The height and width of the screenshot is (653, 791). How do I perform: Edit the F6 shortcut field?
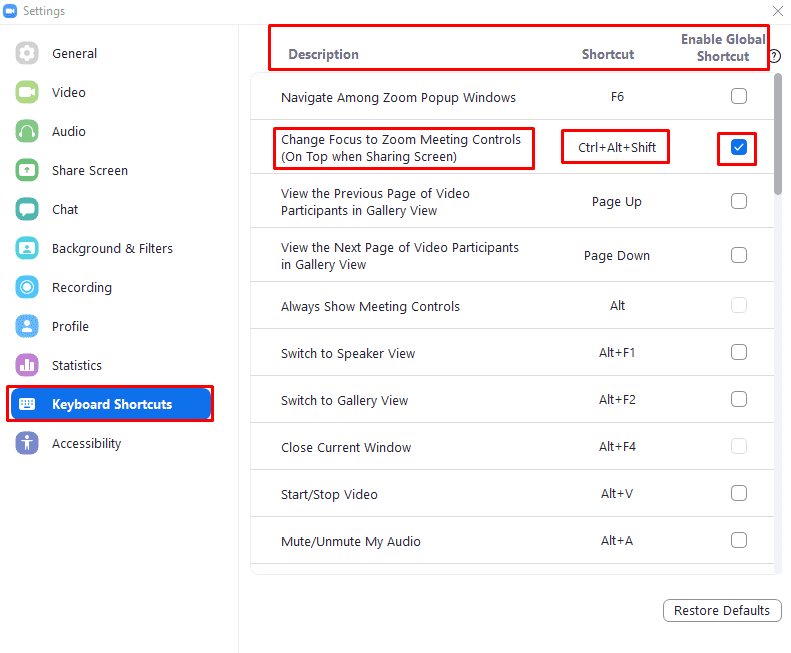coord(617,96)
